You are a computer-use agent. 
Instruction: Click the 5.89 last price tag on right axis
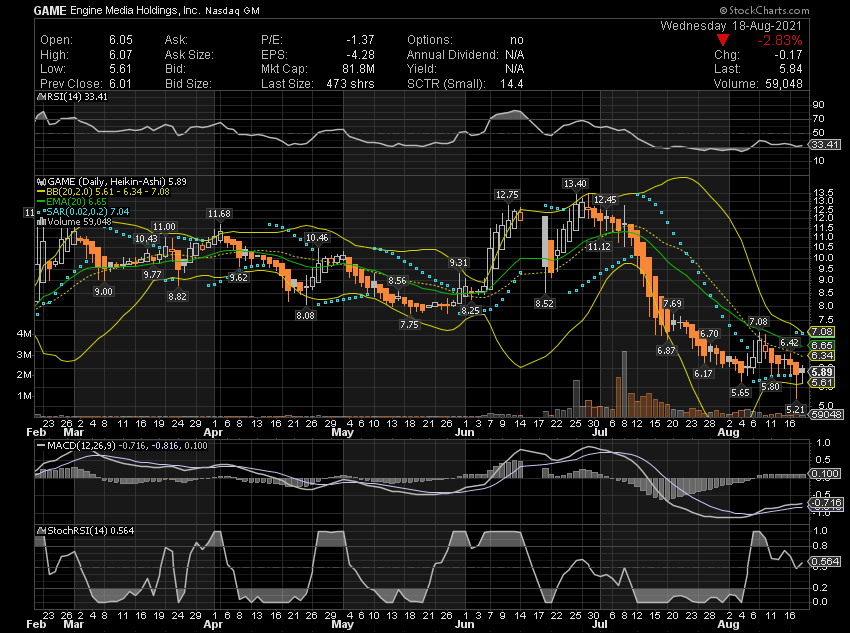click(822, 372)
